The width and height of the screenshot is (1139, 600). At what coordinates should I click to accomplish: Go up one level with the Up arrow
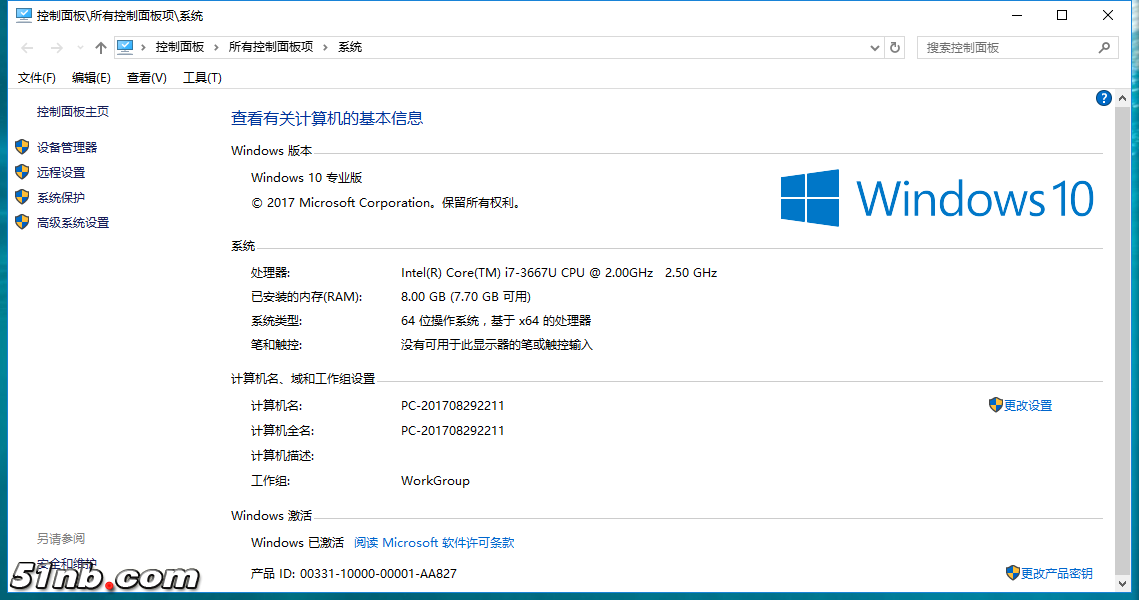(100, 48)
